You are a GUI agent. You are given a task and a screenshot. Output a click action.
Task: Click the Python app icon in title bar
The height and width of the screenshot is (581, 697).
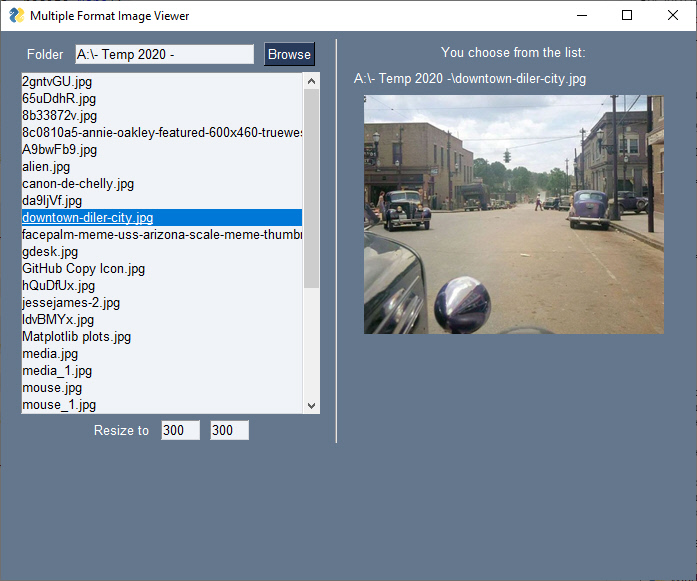pos(16,15)
